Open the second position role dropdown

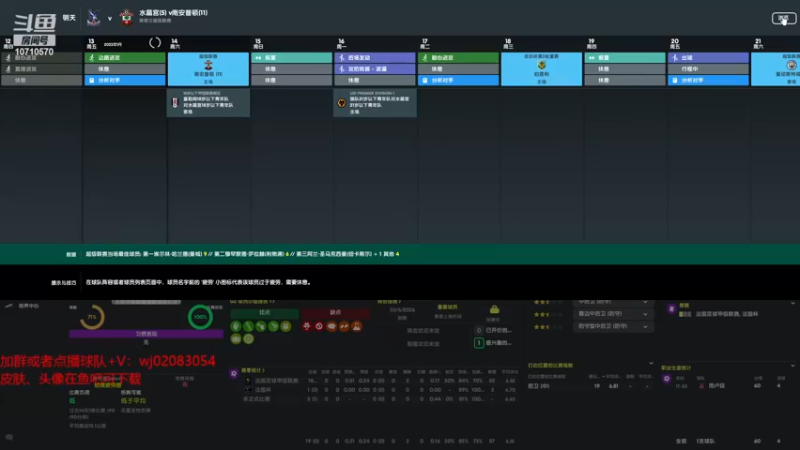[613, 314]
